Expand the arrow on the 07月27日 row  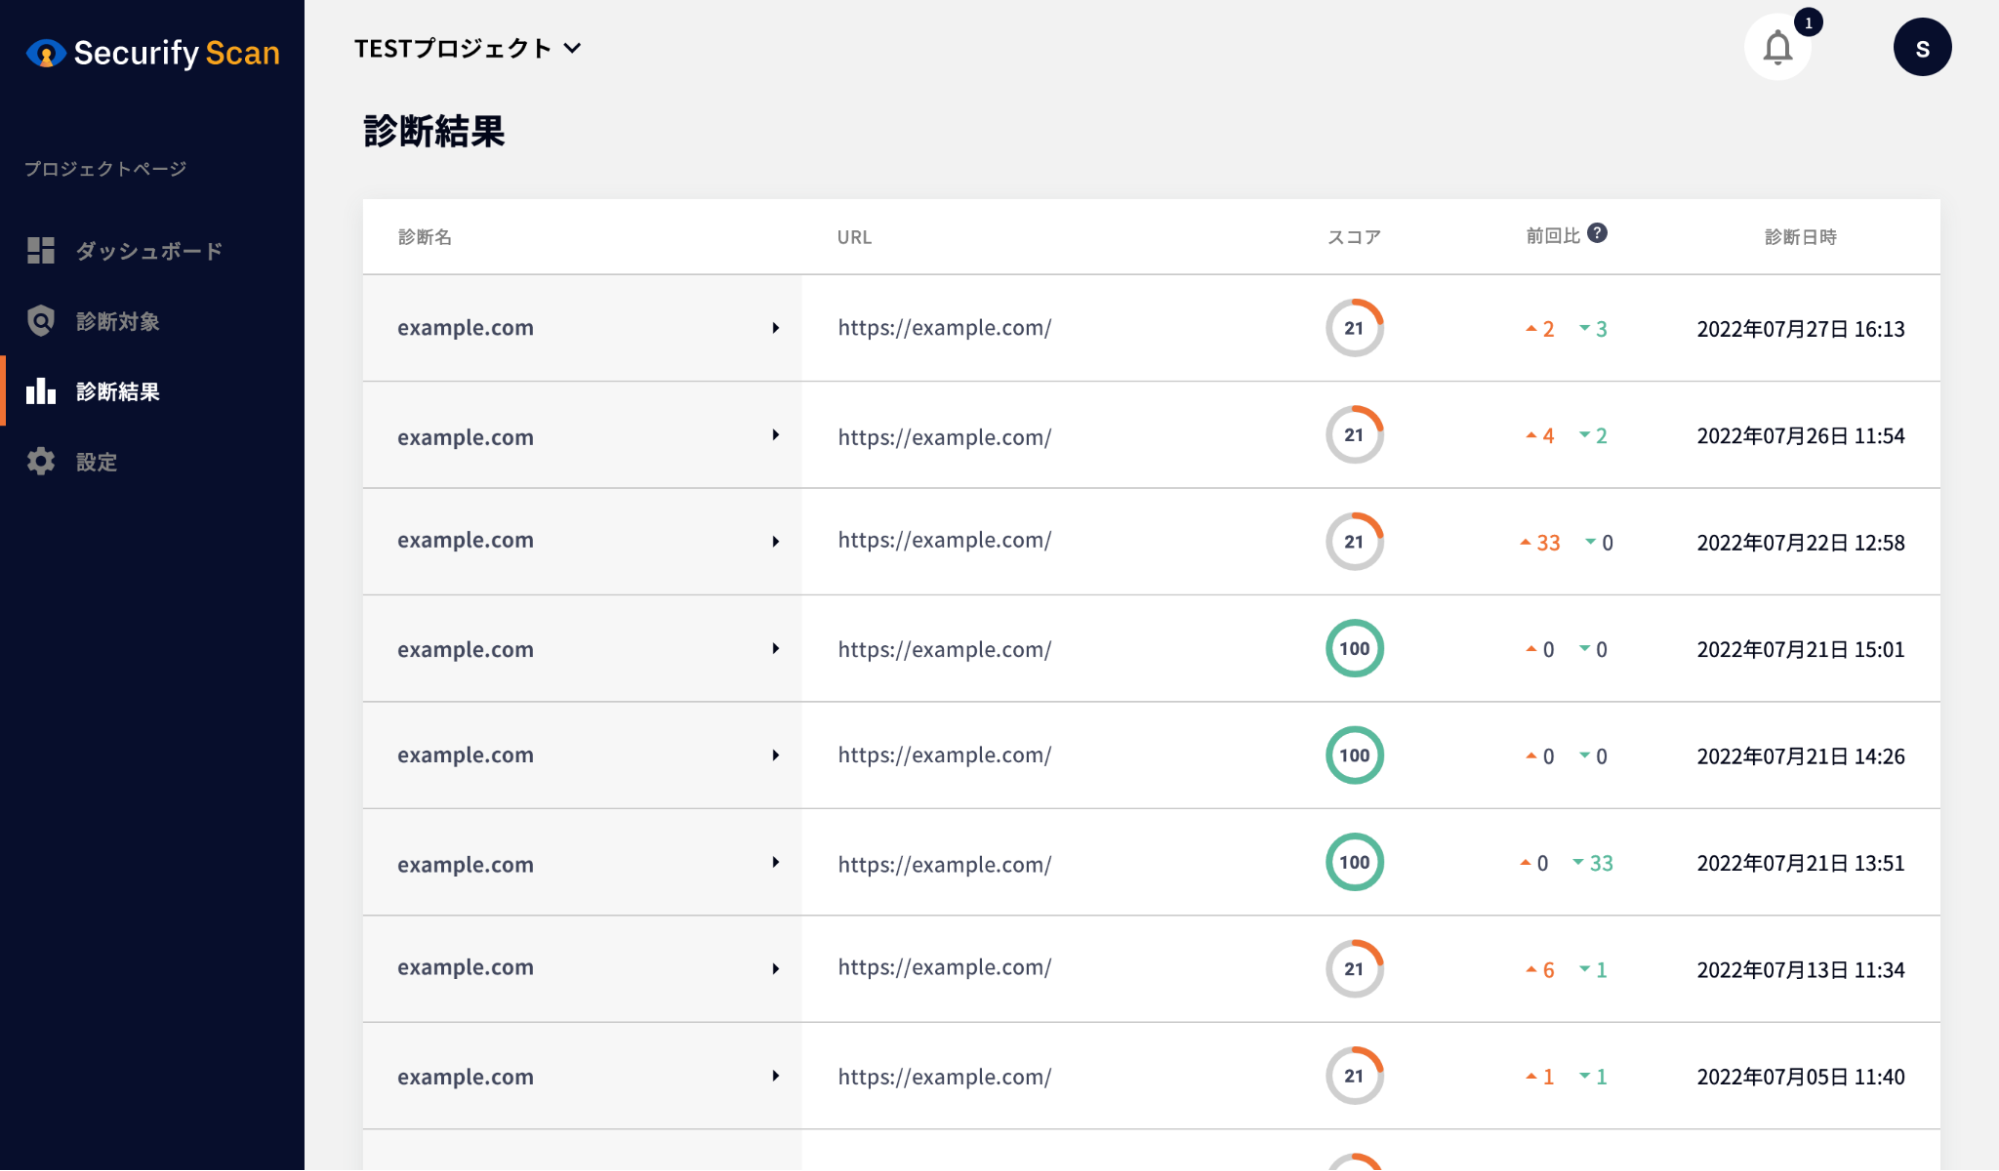(775, 328)
